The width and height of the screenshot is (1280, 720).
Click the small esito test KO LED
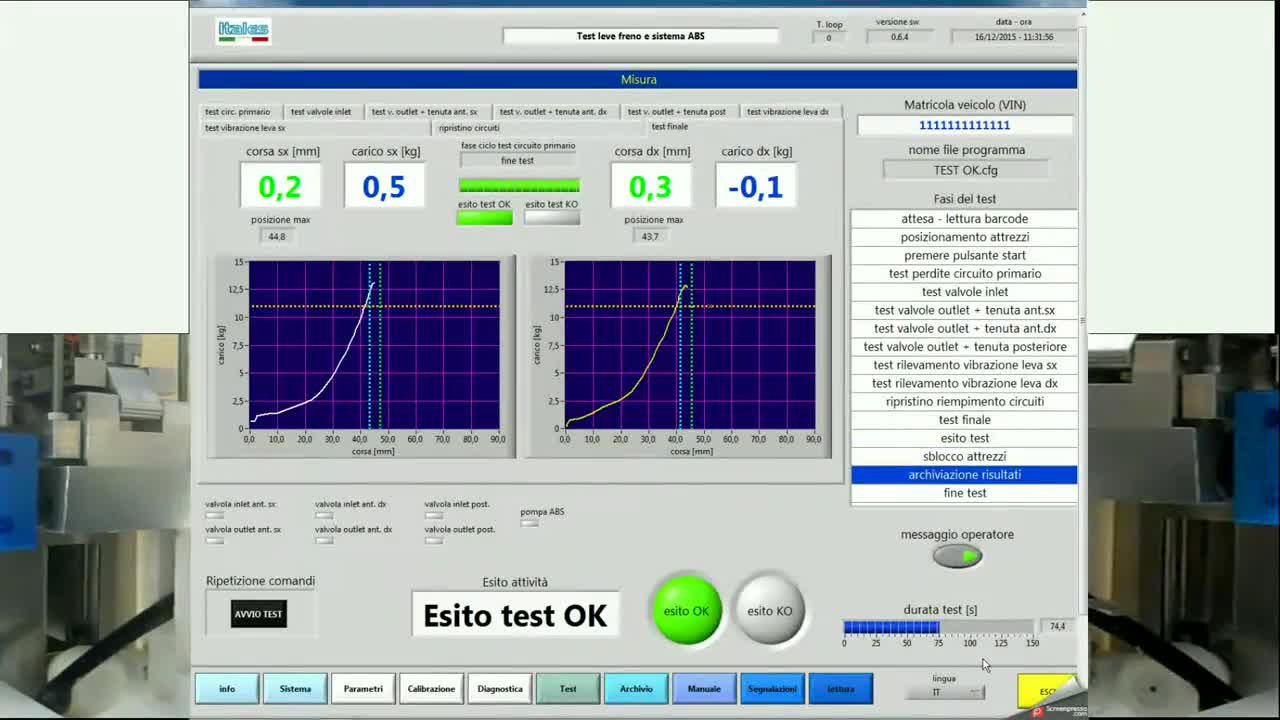(x=552, y=218)
